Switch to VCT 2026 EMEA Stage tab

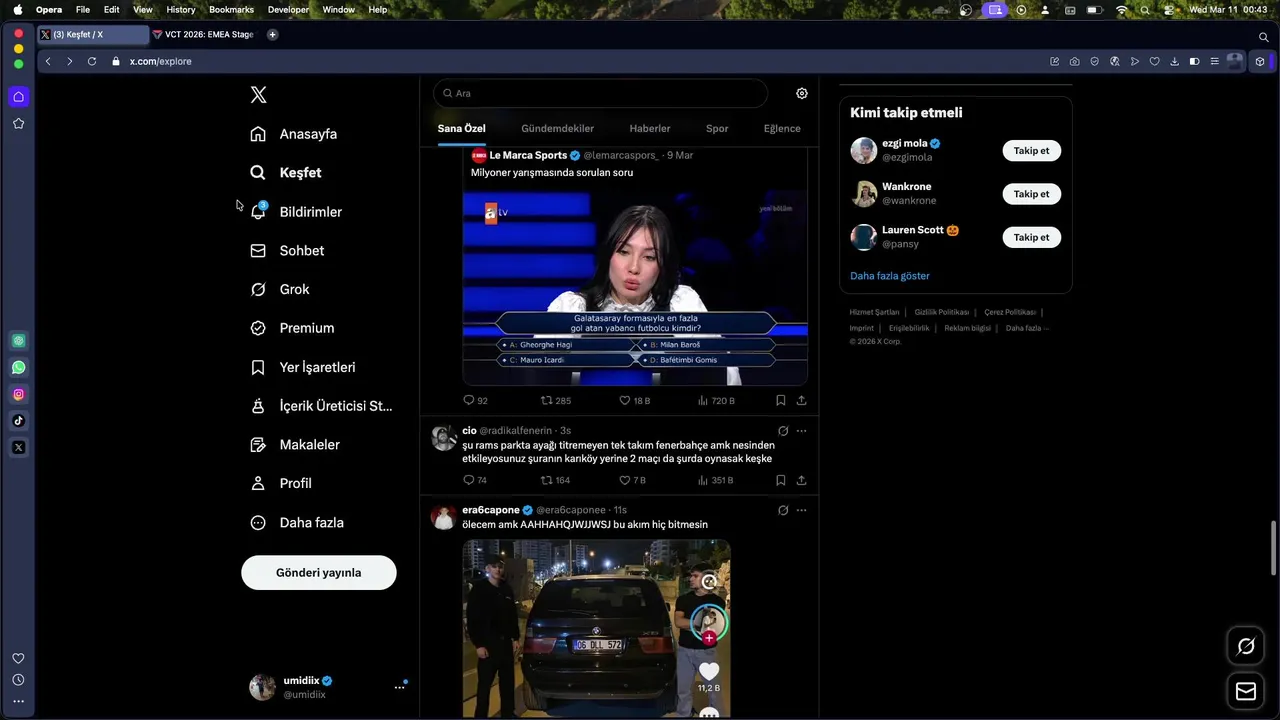[203, 34]
